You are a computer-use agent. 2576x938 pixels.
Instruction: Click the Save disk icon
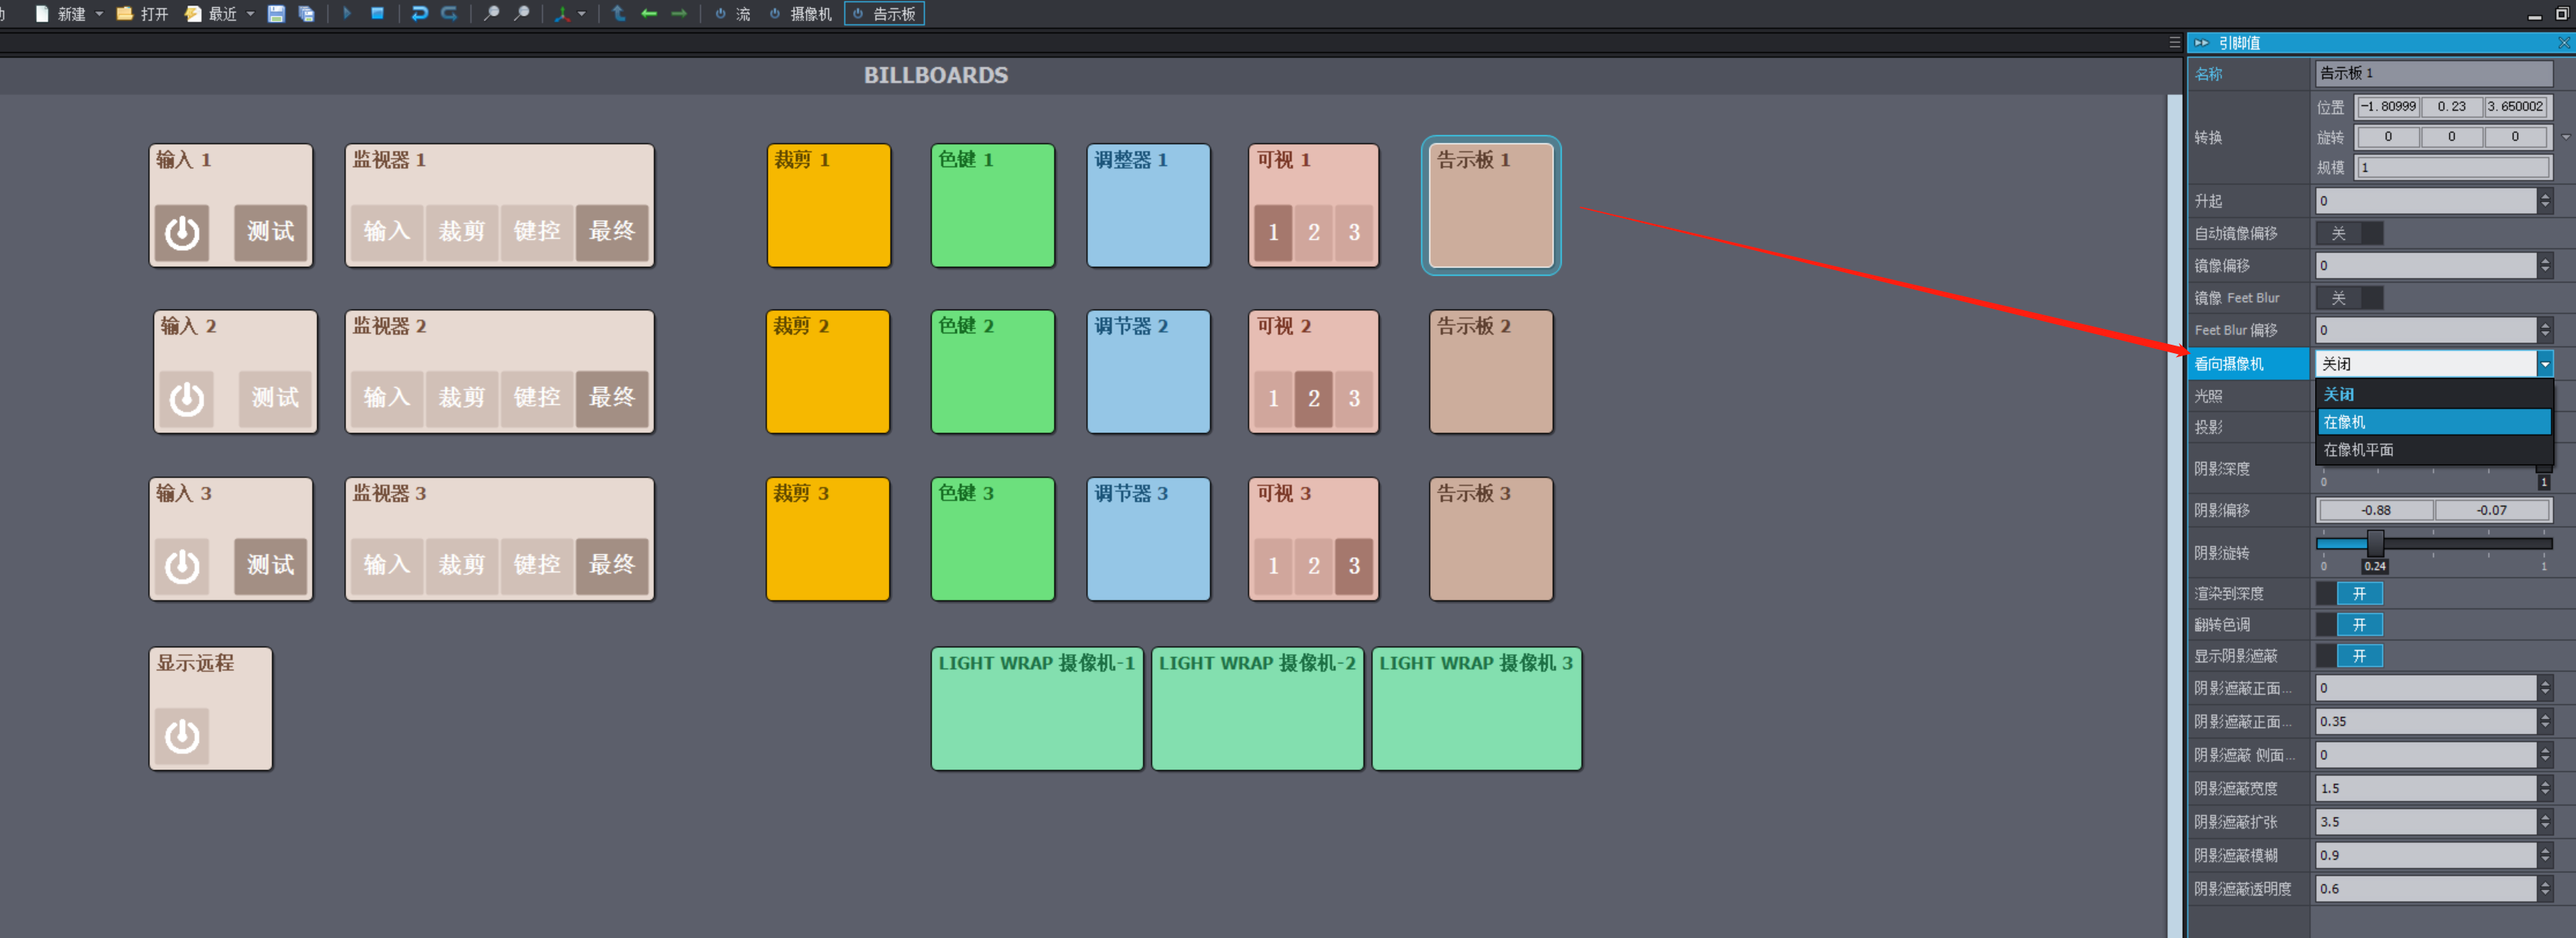pyautogui.click(x=276, y=14)
